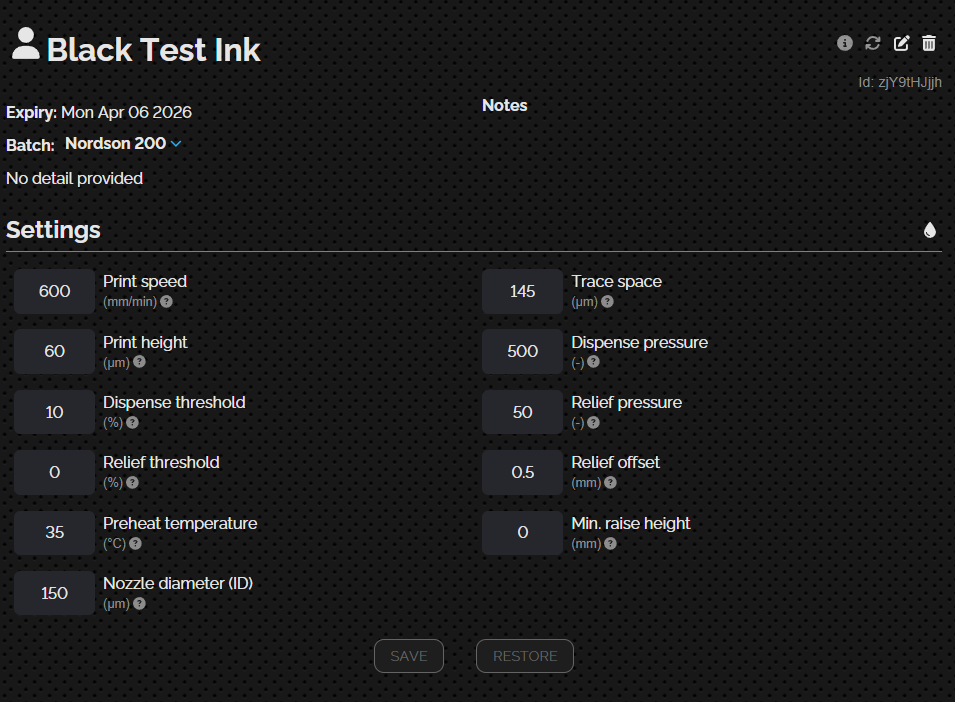
Task: Click help icon for Relief offset
Action: [611, 482]
